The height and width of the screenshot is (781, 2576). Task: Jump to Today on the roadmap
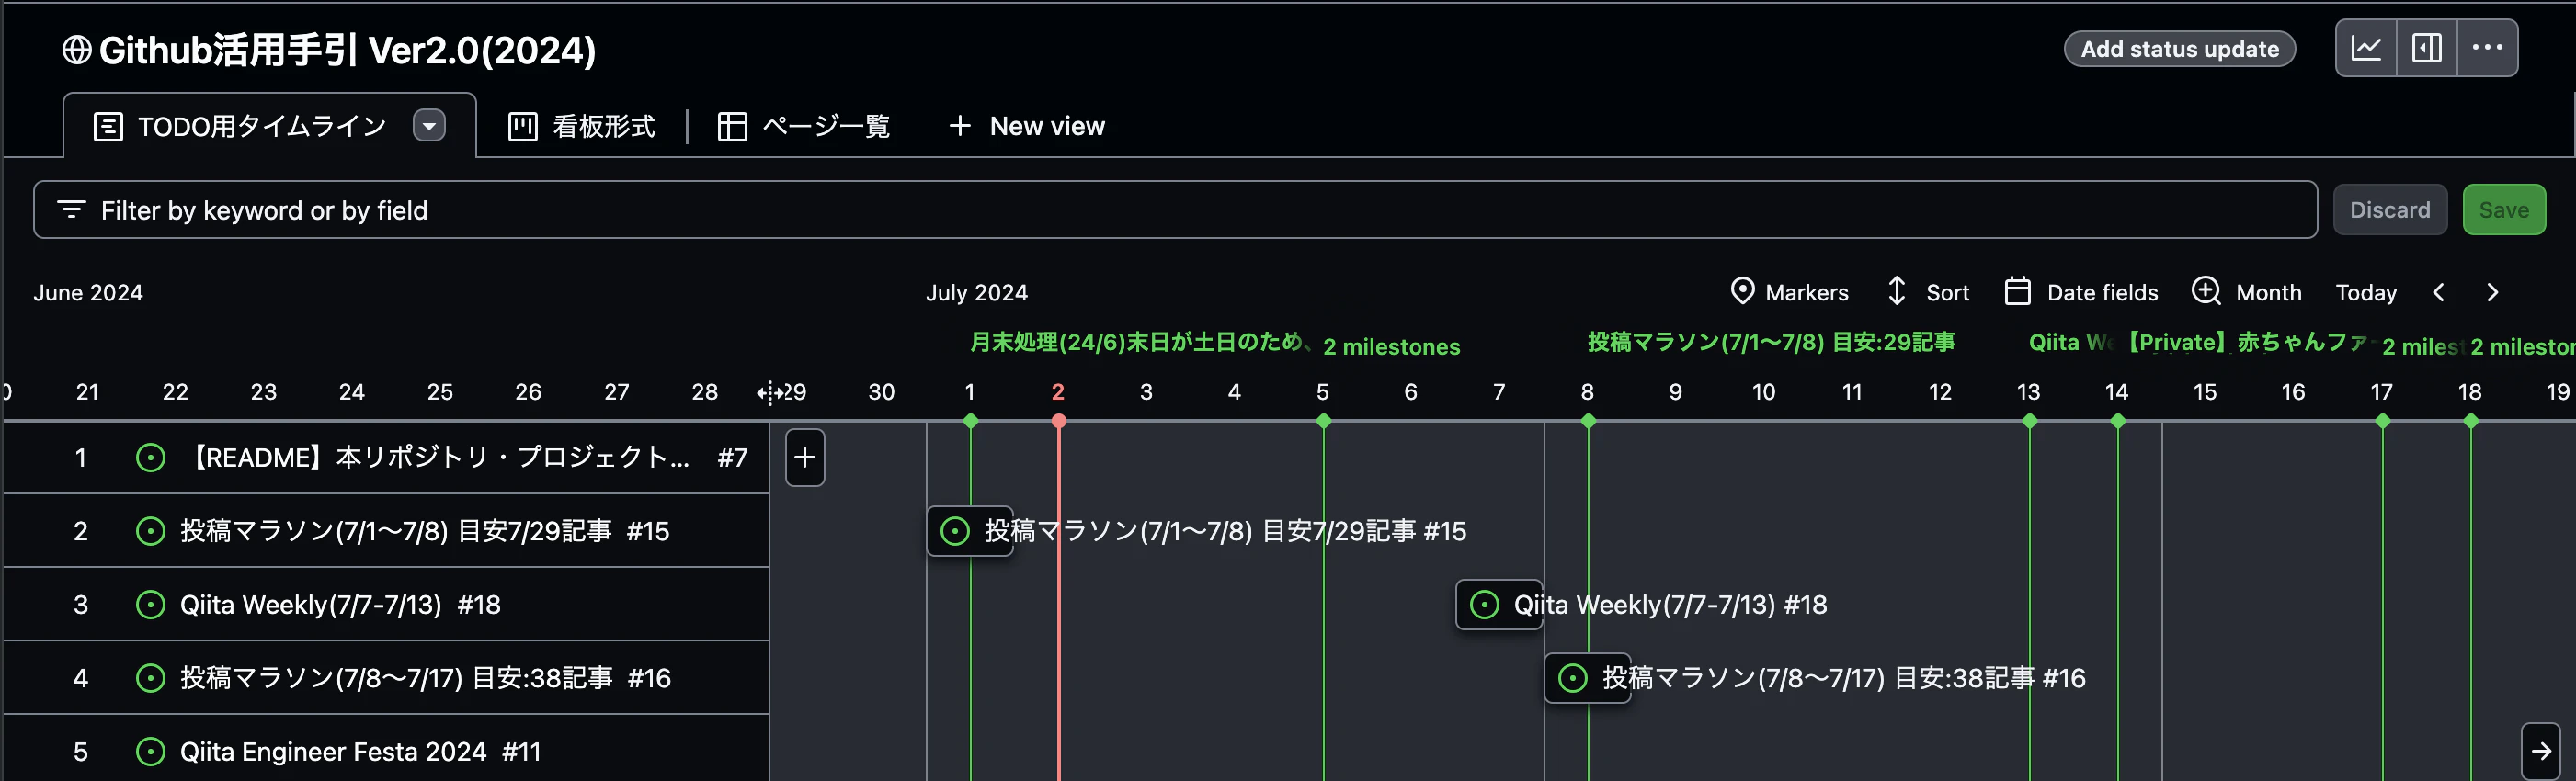pos(2366,292)
